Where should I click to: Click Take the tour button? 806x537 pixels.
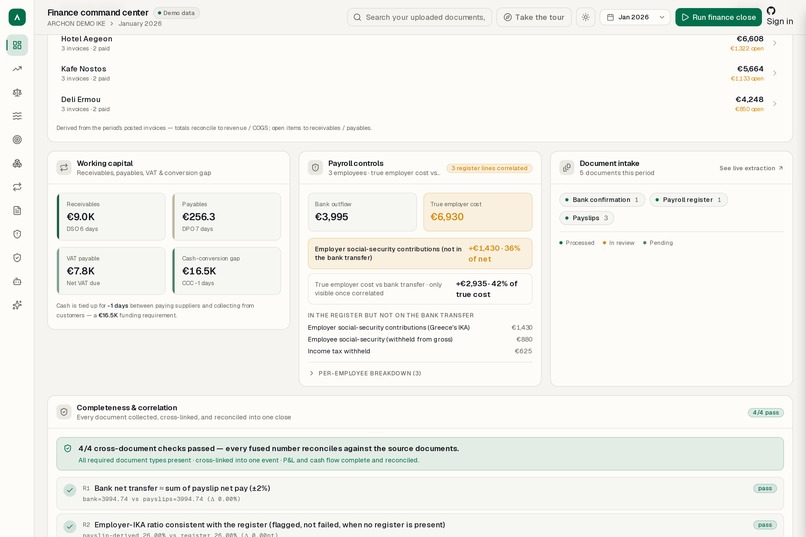534,17
